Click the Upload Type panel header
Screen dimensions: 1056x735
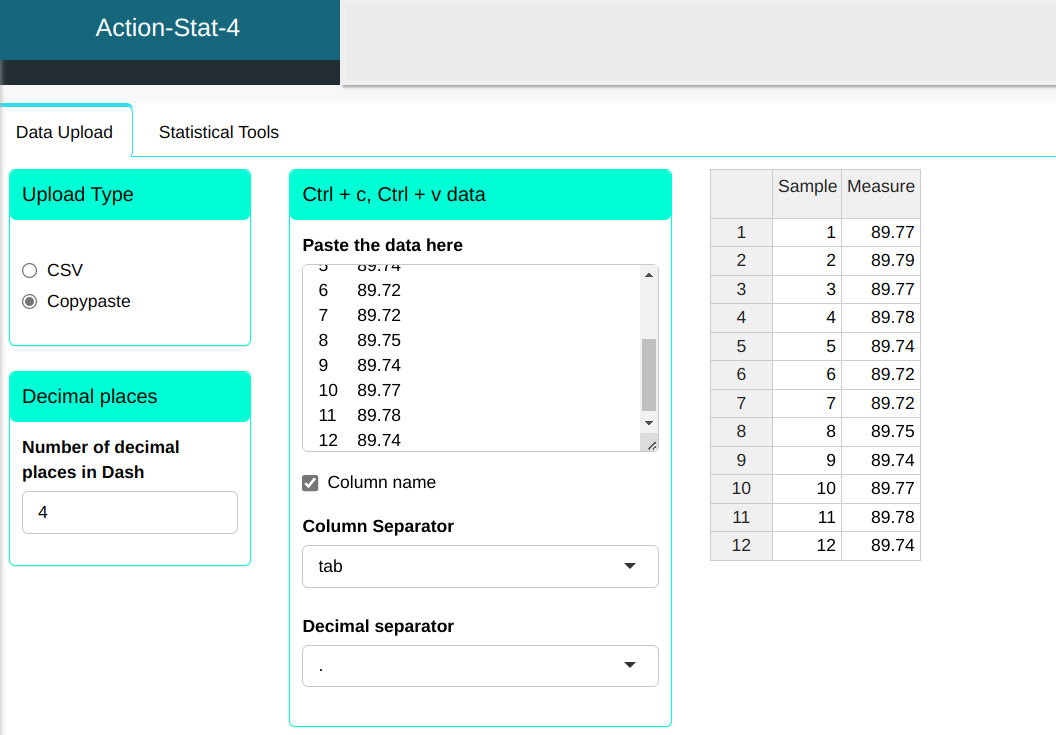[x=130, y=195]
